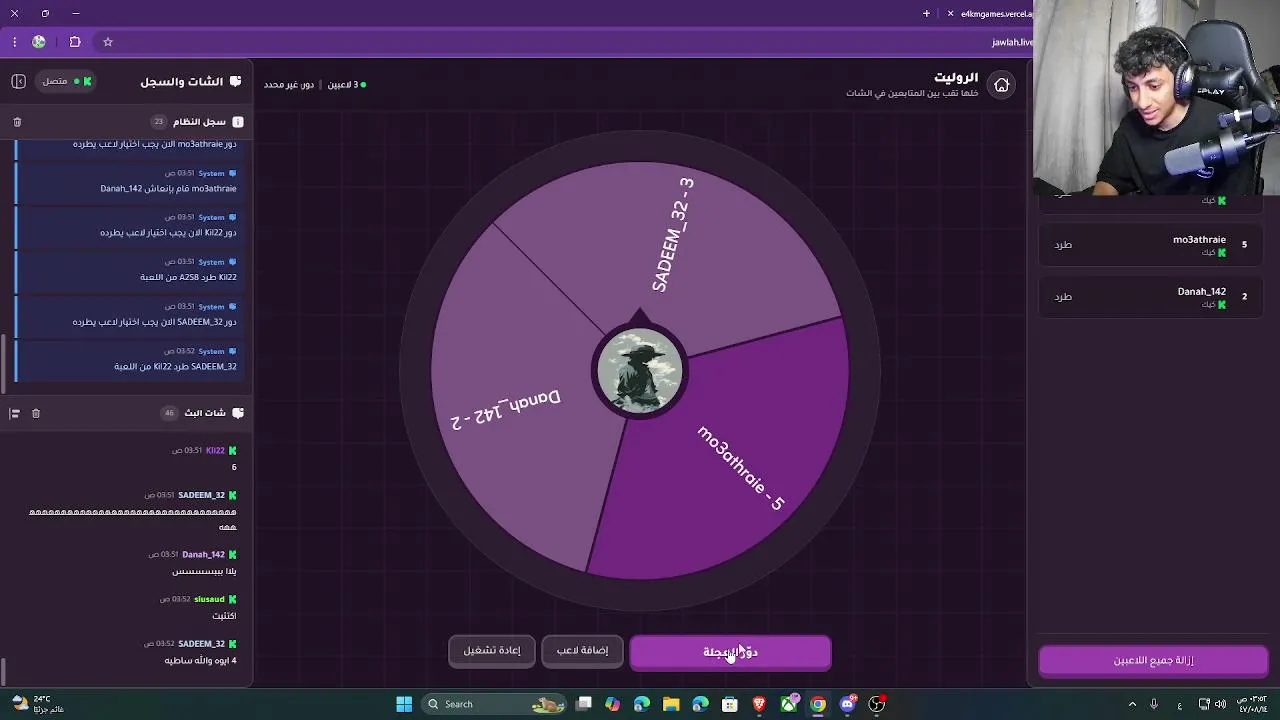The width and height of the screenshot is (1280, 720).
Task: Open browser extensions puzzle icon
Action: [x=75, y=42]
